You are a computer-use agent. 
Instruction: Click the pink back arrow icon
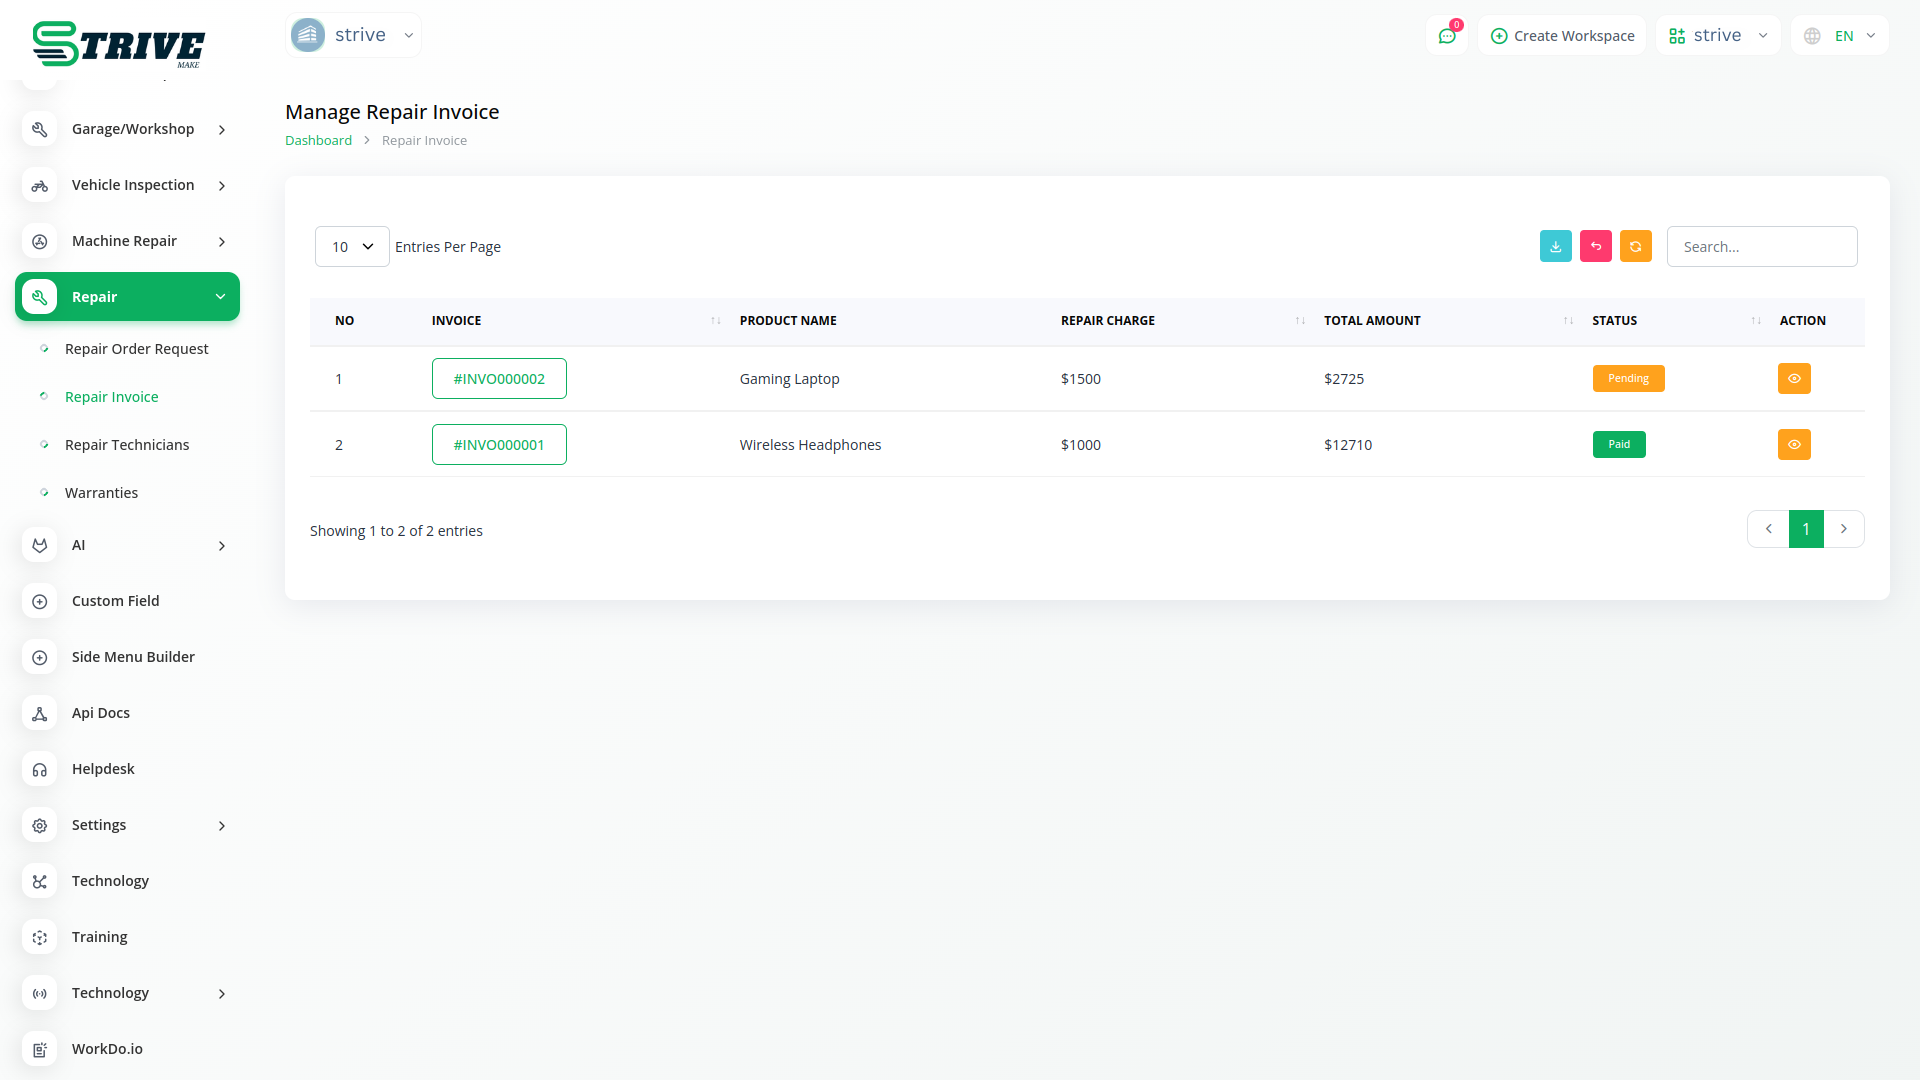[x=1595, y=246]
